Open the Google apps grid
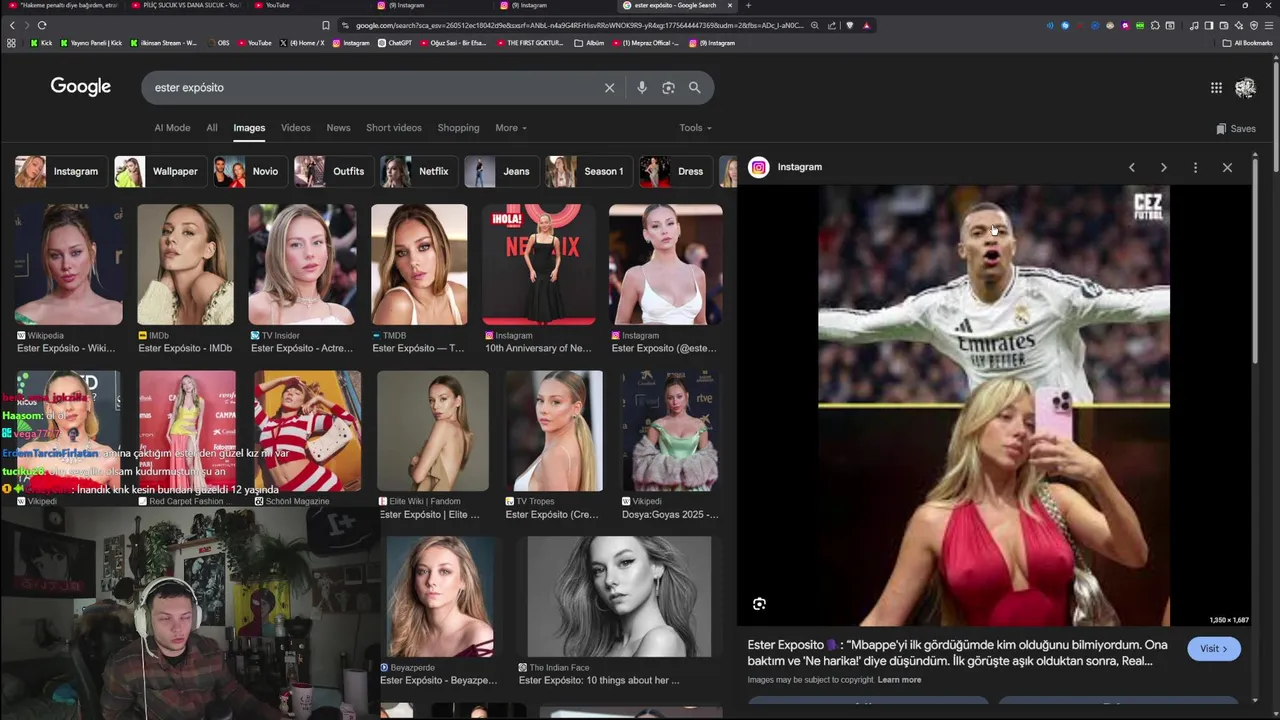 pos(1216,88)
